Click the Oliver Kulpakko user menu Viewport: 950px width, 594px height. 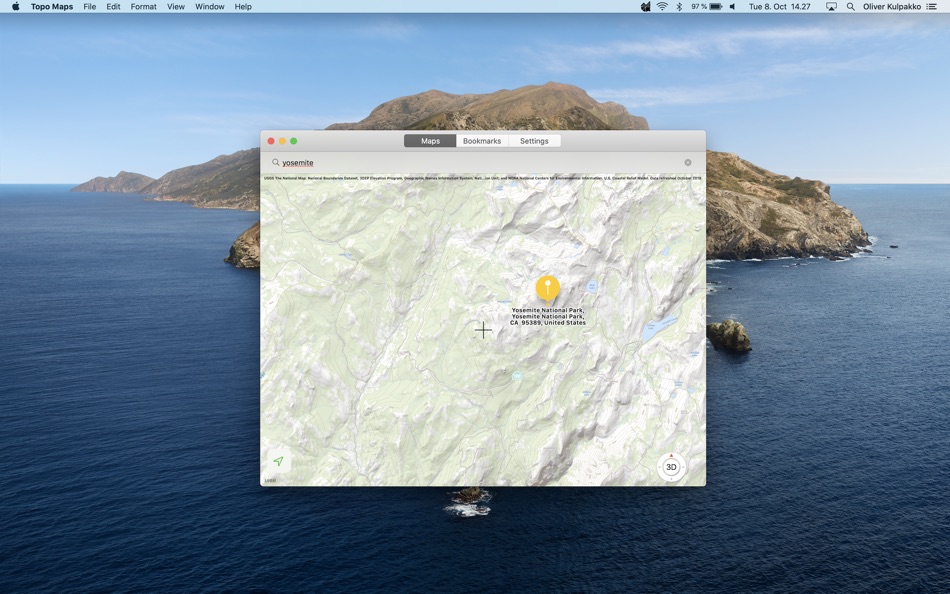pyautogui.click(x=892, y=7)
